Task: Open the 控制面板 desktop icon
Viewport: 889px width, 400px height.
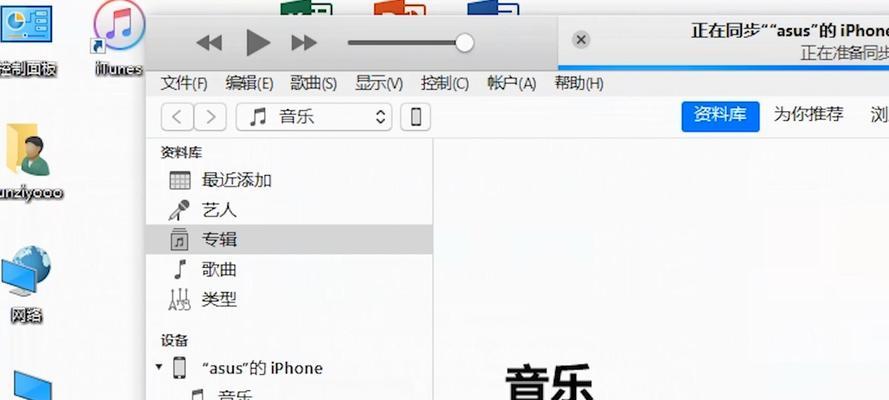Action: pyautogui.click(x=27, y=41)
